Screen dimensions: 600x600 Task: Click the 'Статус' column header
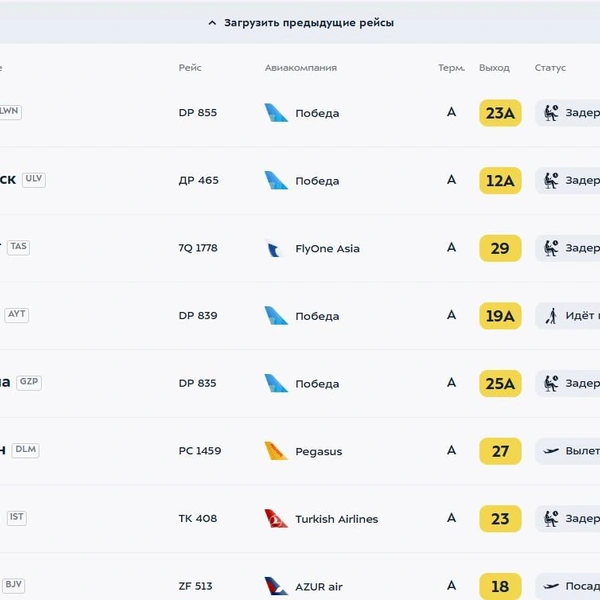coord(550,68)
